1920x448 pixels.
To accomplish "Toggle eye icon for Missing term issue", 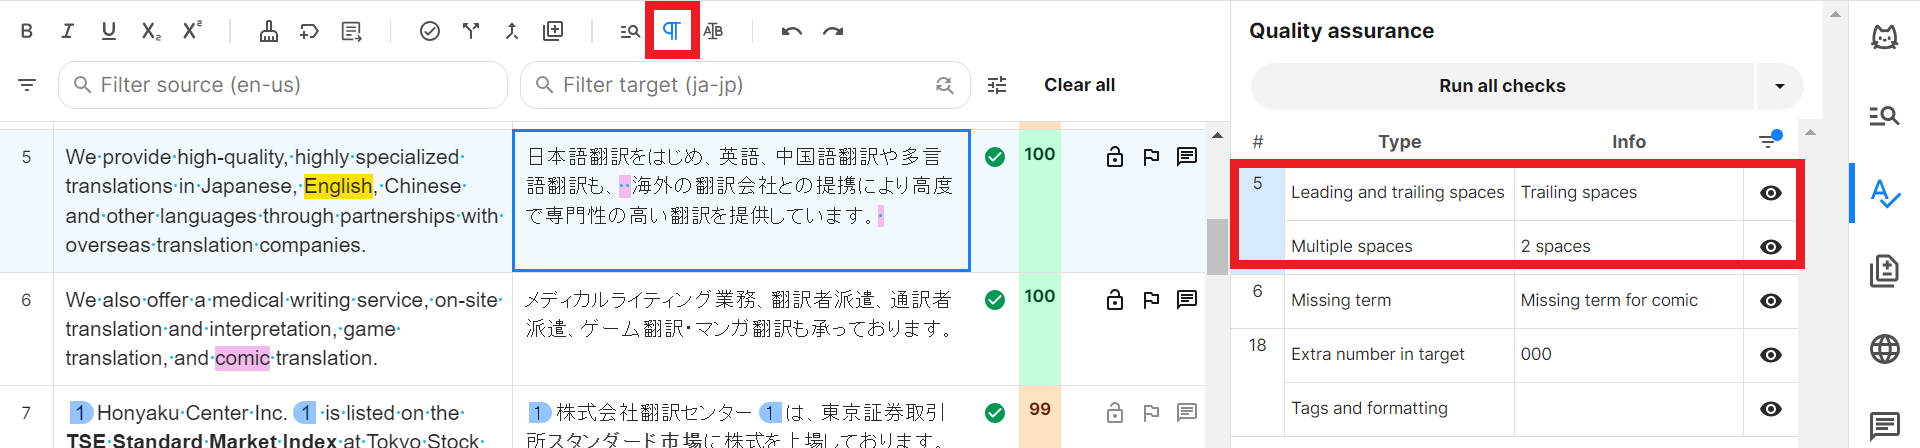I will [x=1770, y=301].
